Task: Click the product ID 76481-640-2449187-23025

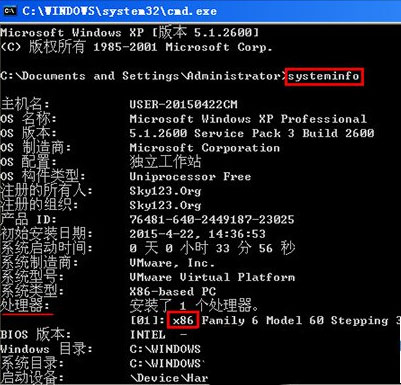Action: coord(212,220)
